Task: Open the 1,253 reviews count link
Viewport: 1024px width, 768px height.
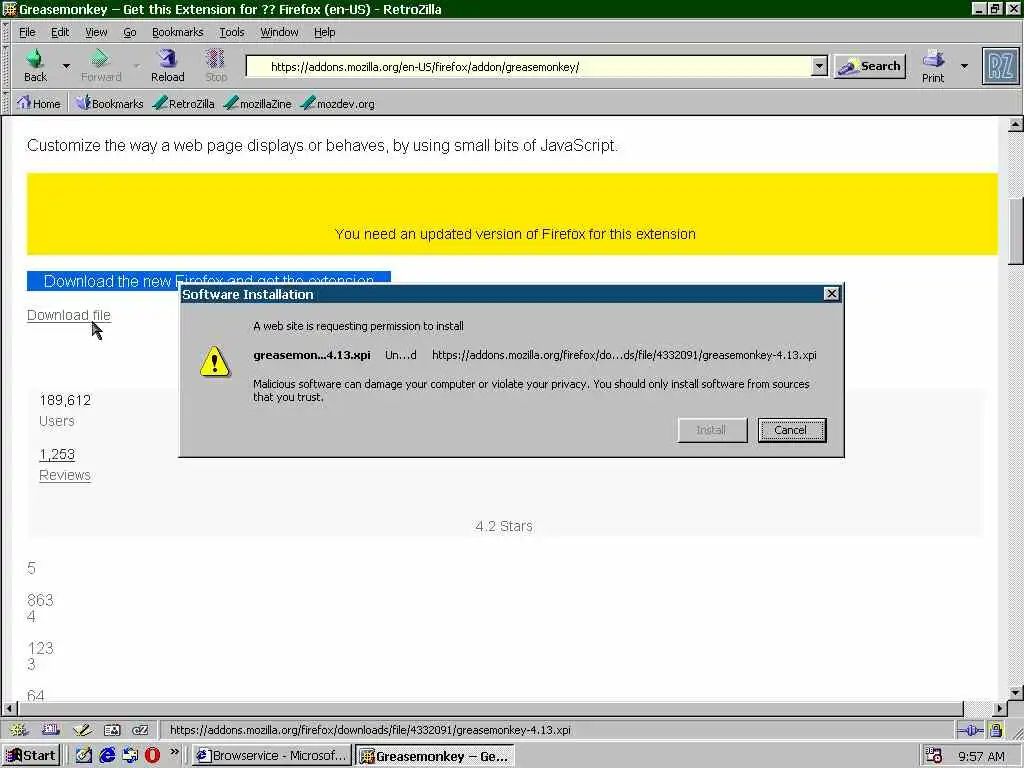Action: (57, 455)
